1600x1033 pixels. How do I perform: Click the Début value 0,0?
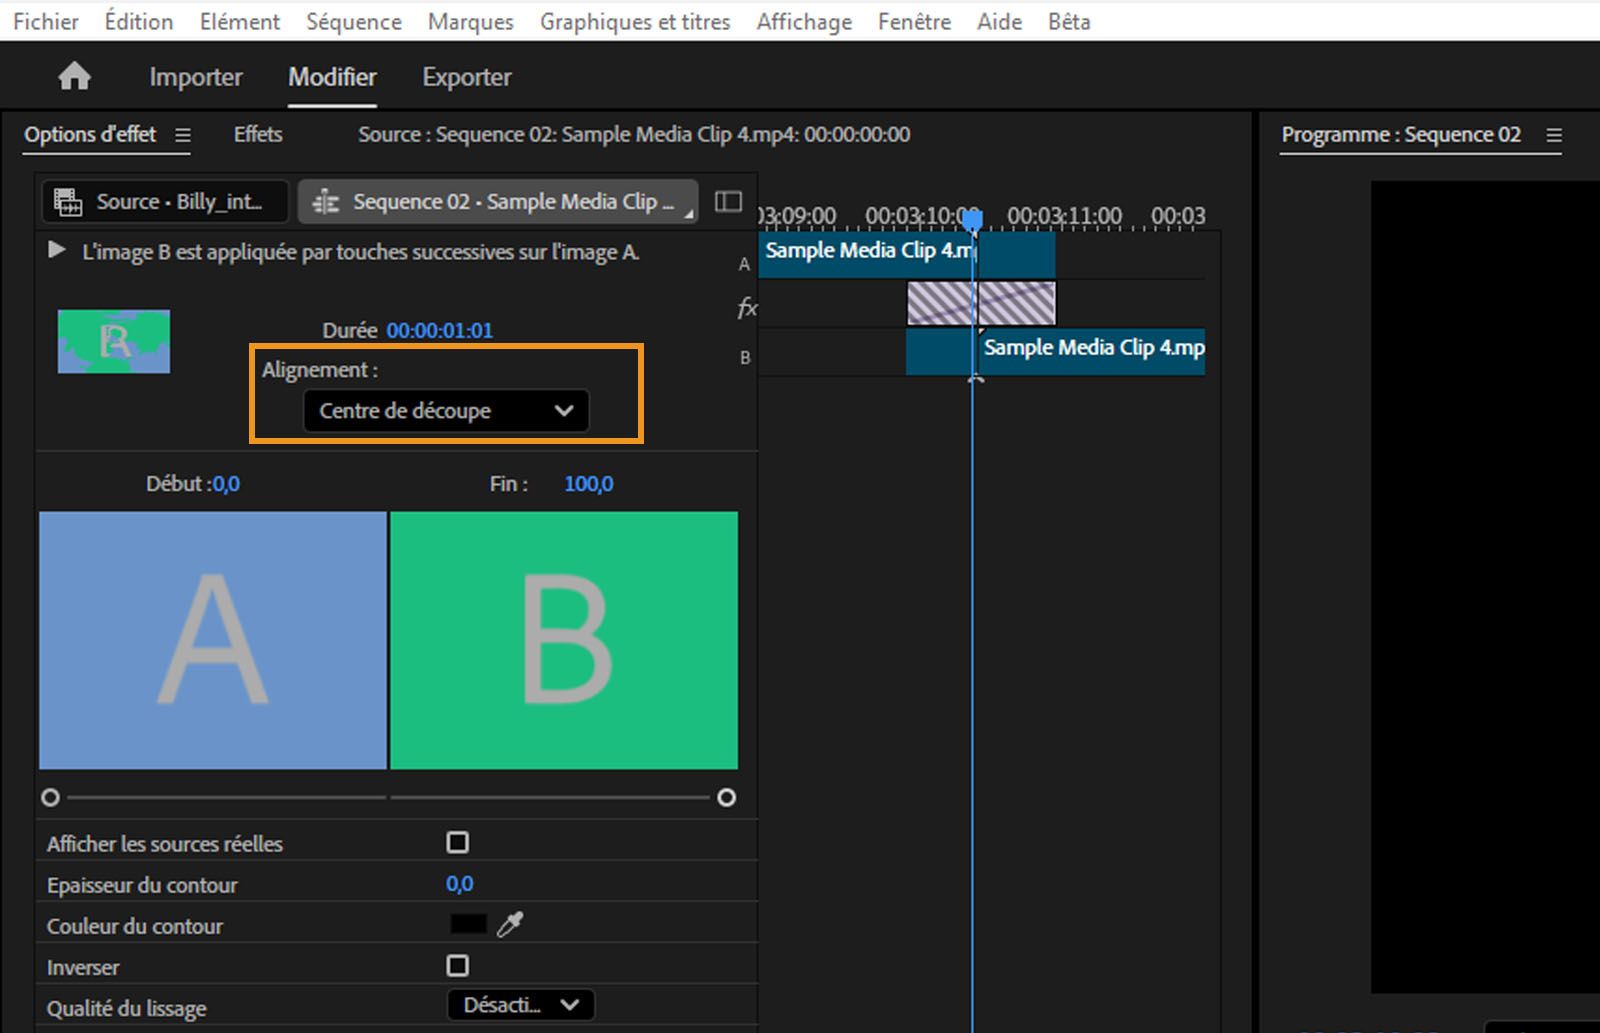[x=226, y=484]
